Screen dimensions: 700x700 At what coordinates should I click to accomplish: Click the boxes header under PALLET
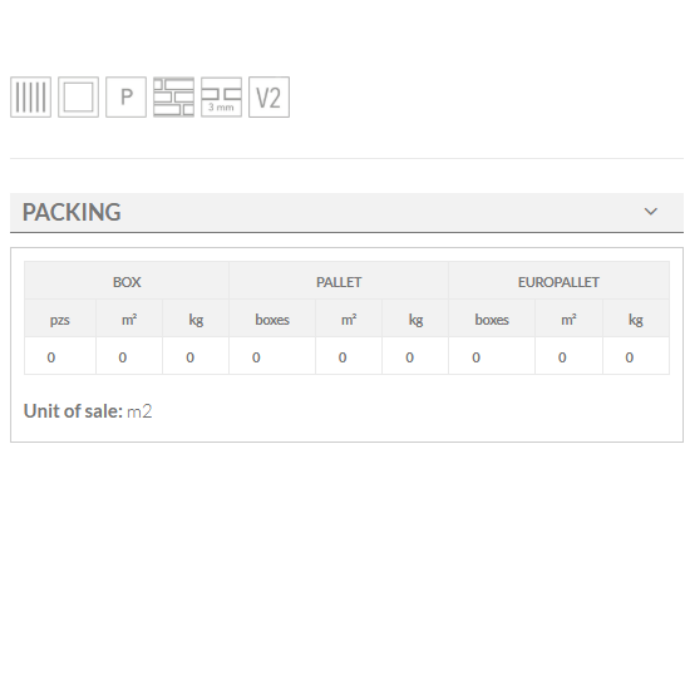click(272, 320)
